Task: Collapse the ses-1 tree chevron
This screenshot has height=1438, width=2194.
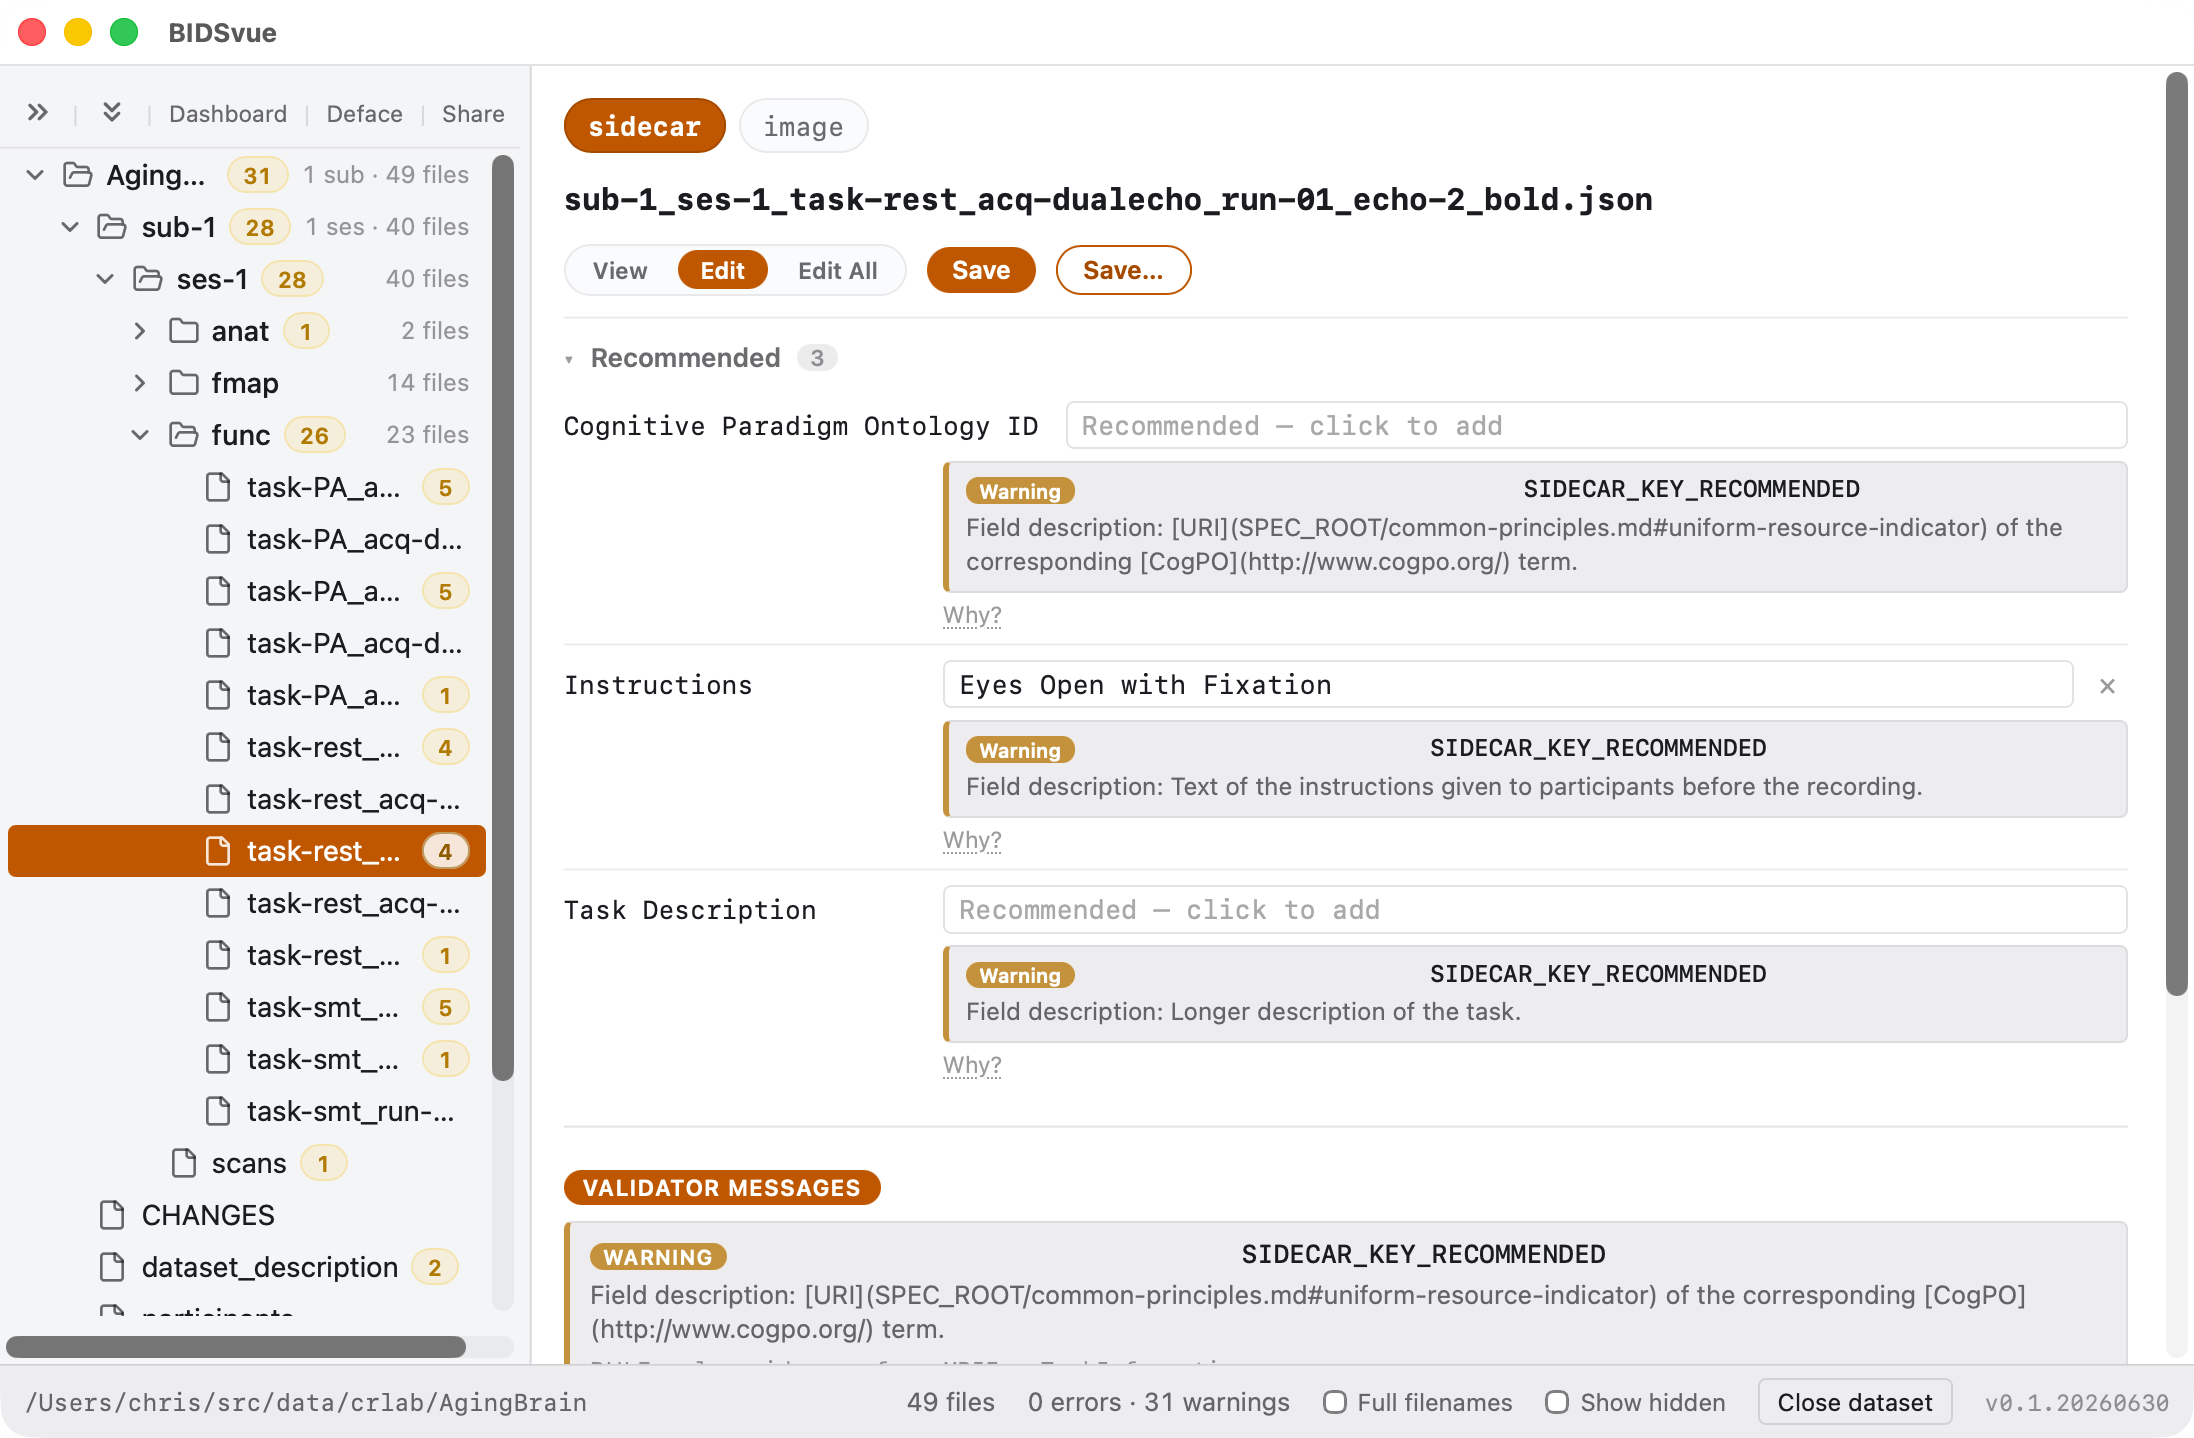Action: (x=105, y=279)
